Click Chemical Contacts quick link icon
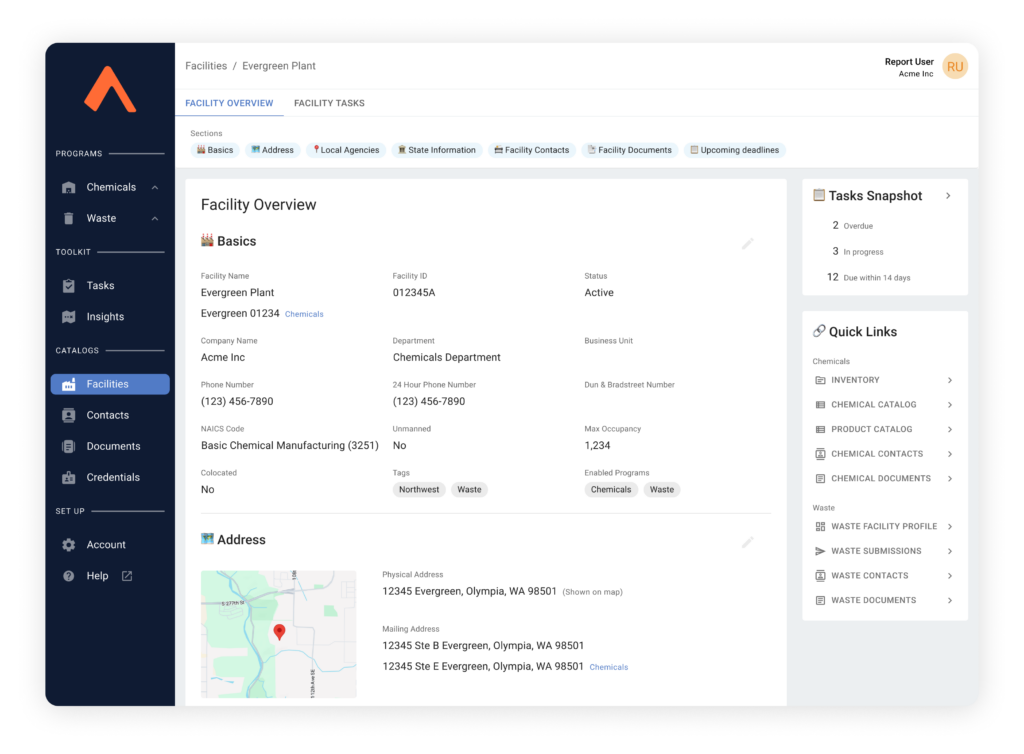Screen dimensions: 1024x754 [820, 454]
